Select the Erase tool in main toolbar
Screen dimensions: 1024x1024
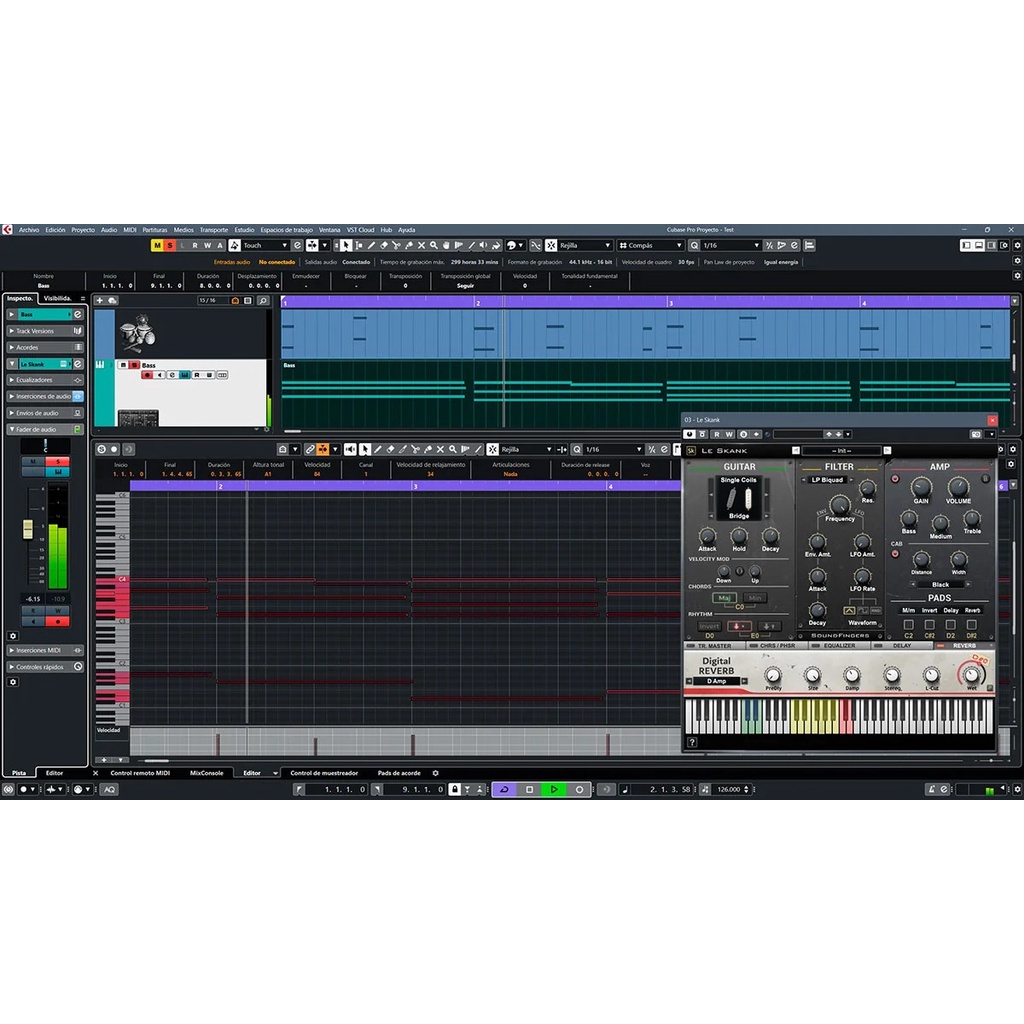384,246
